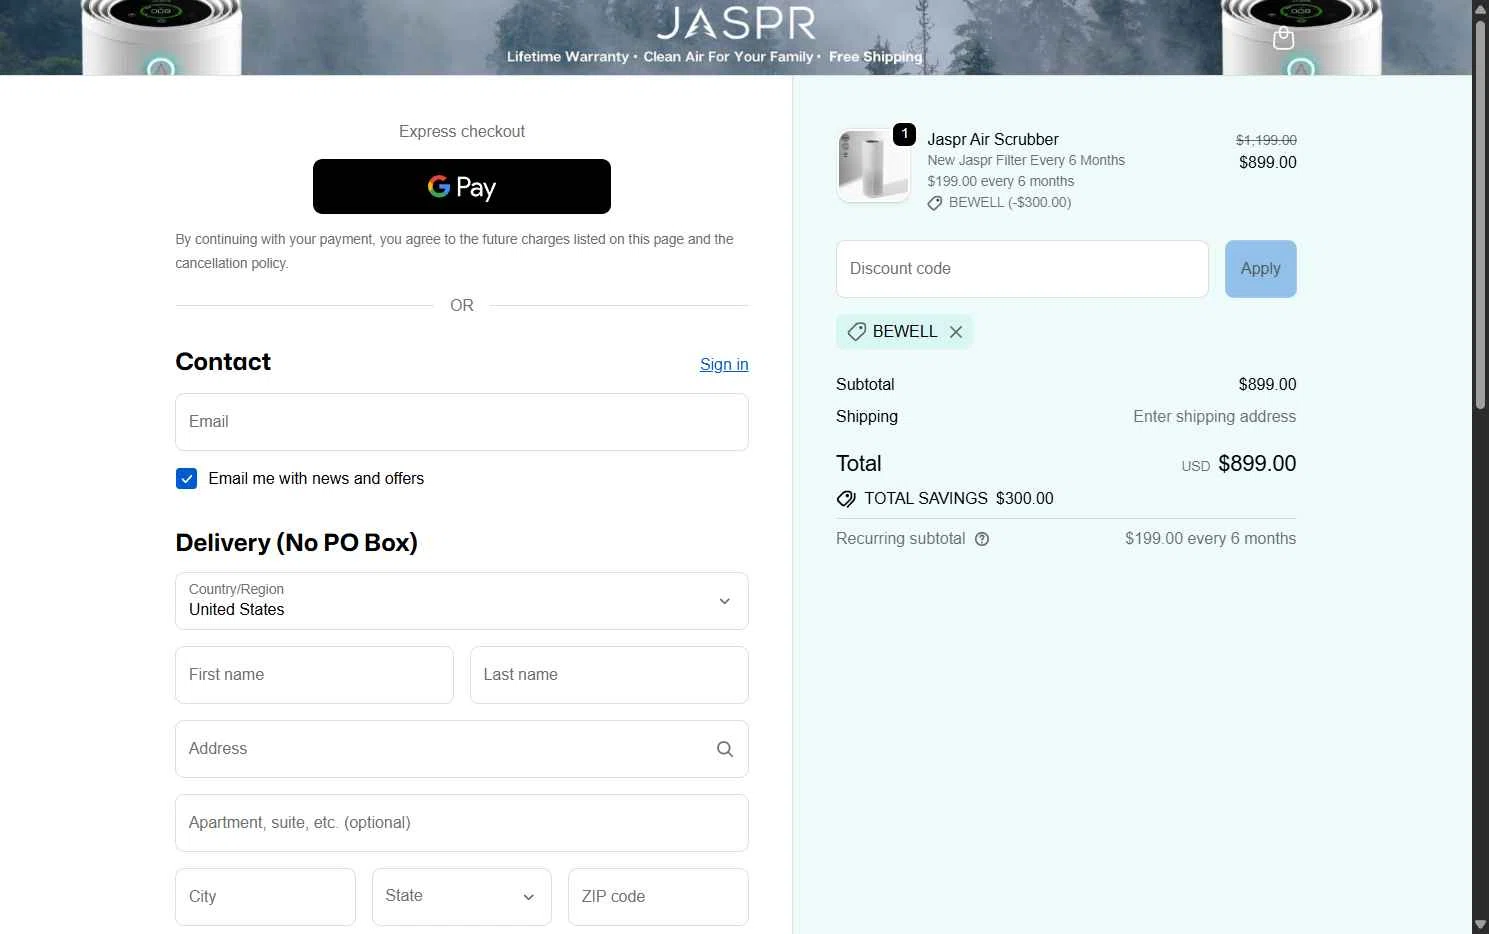Click the City field
The height and width of the screenshot is (934, 1489).
coord(265,897)
